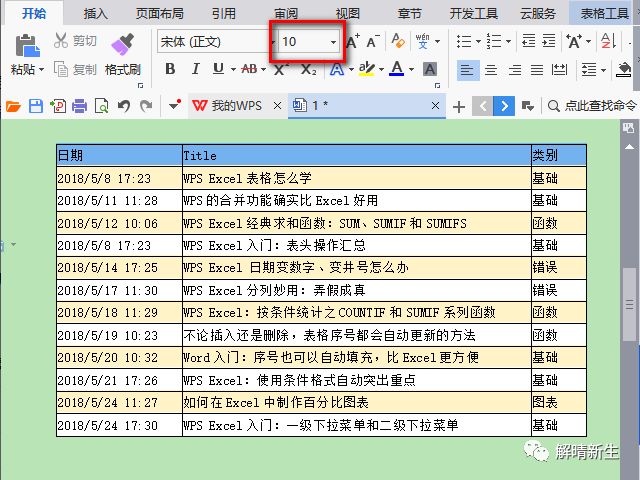Click the sort A-Z icon

[x=608, y=41]
